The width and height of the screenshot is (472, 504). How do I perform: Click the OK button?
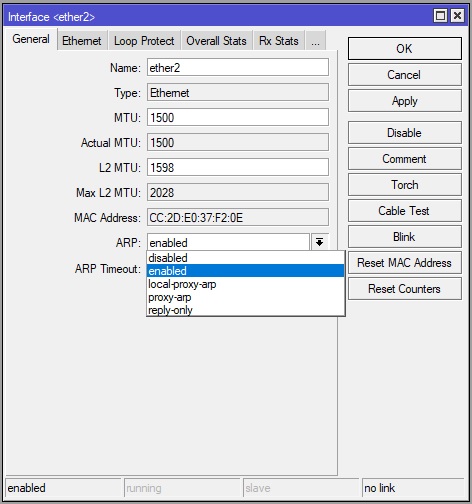(405, 49)
